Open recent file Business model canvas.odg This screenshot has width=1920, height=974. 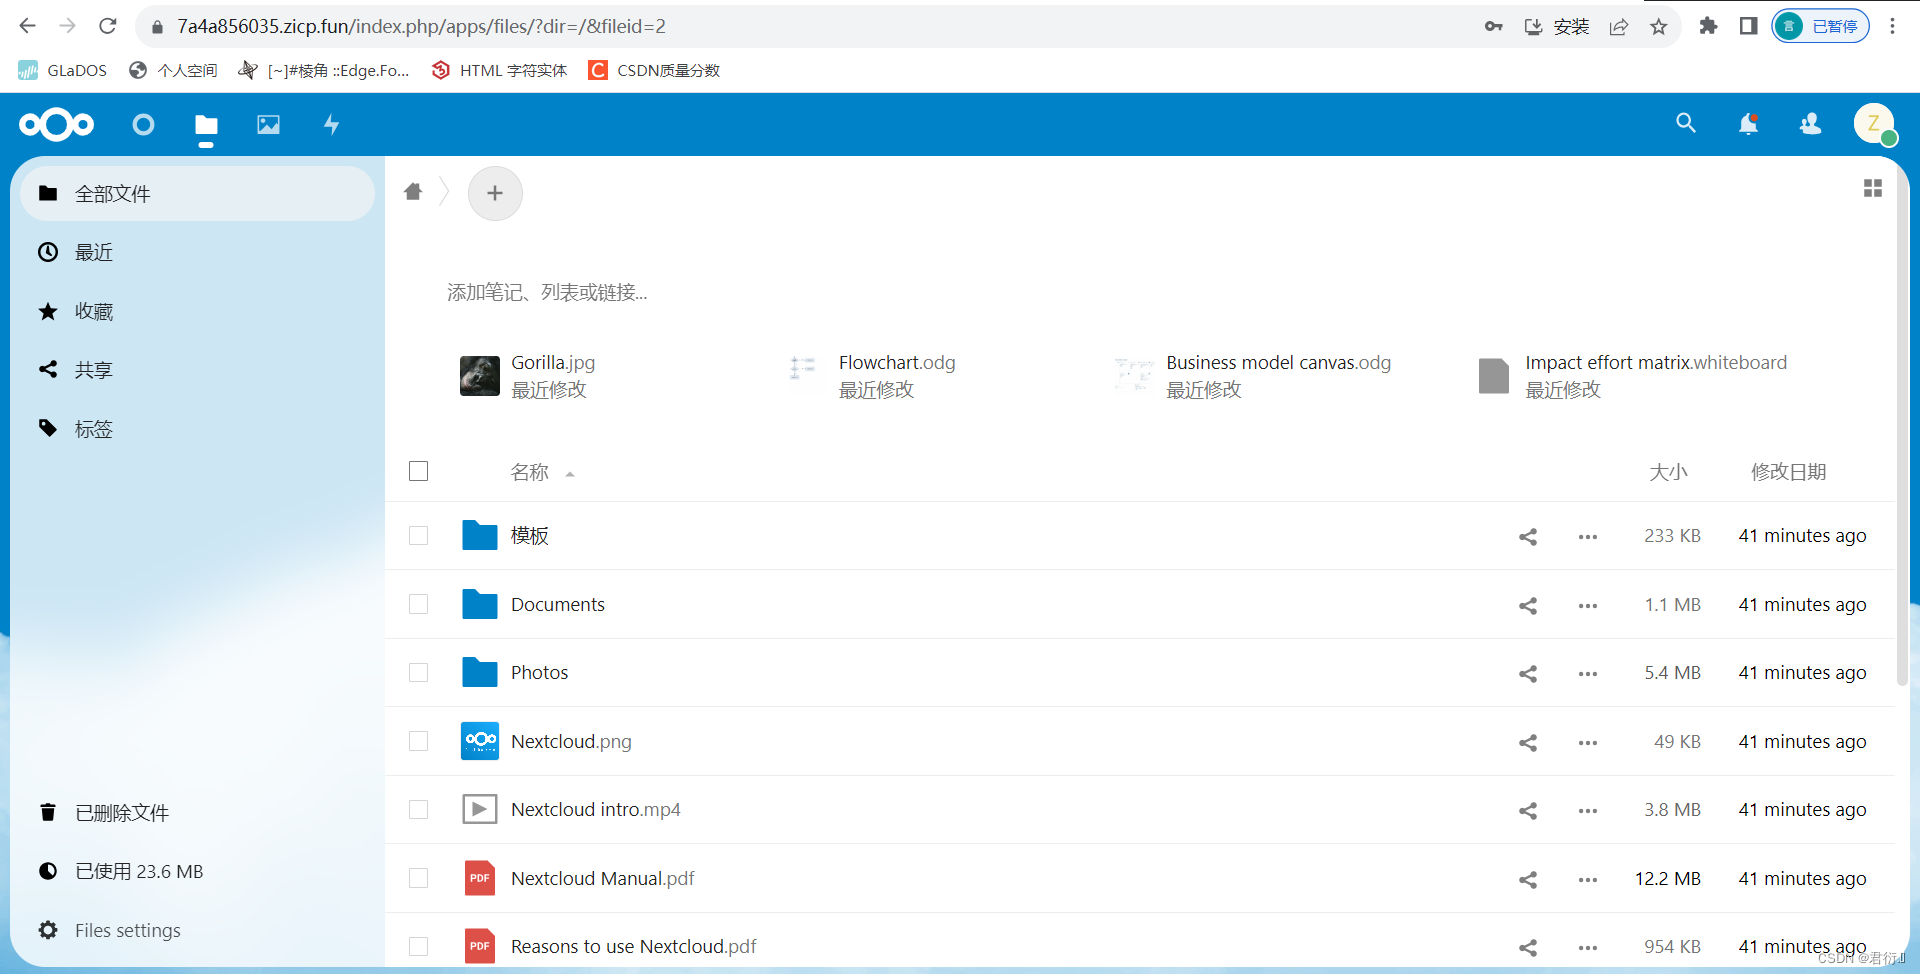(1253, 376)
